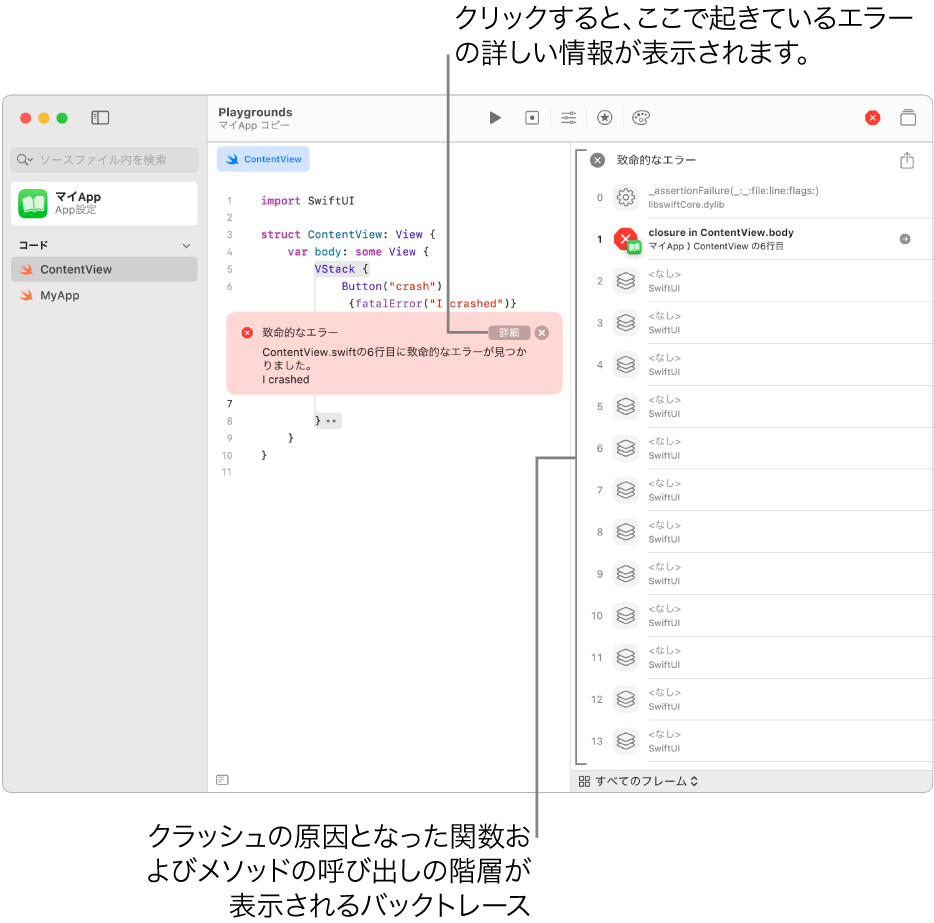Open the search options magnifier dropdown
This screenshot has height=923, width=934.
tap(24, 160)
